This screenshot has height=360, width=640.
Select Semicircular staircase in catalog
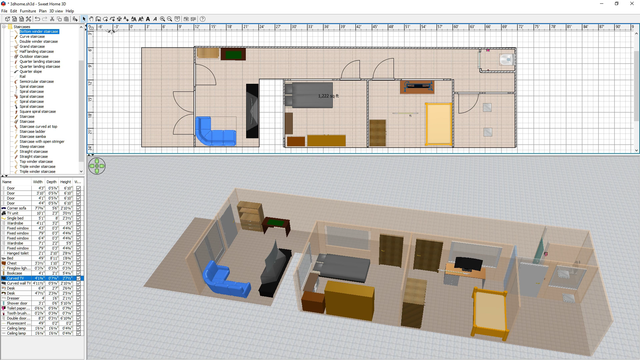click(36, 82)
